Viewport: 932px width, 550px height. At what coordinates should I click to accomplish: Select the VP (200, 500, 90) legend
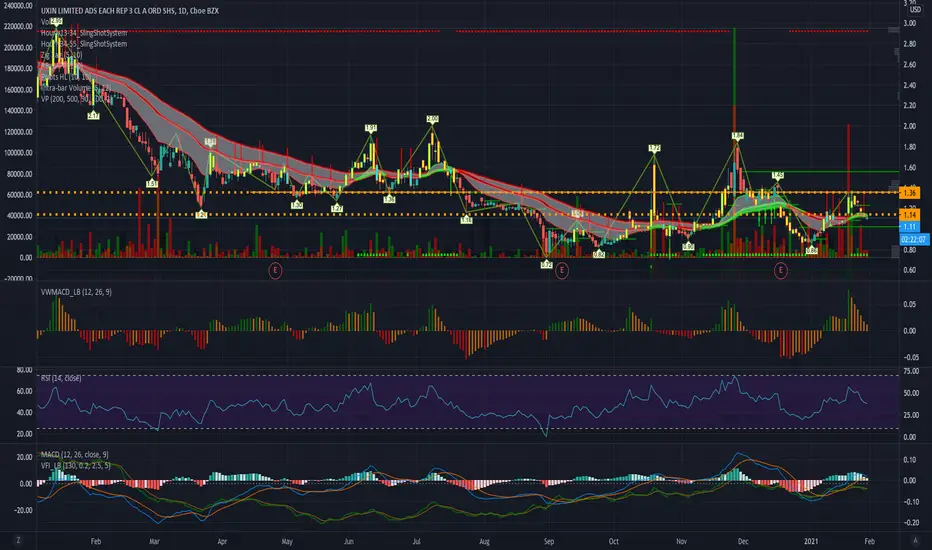[x=75, y=99]
